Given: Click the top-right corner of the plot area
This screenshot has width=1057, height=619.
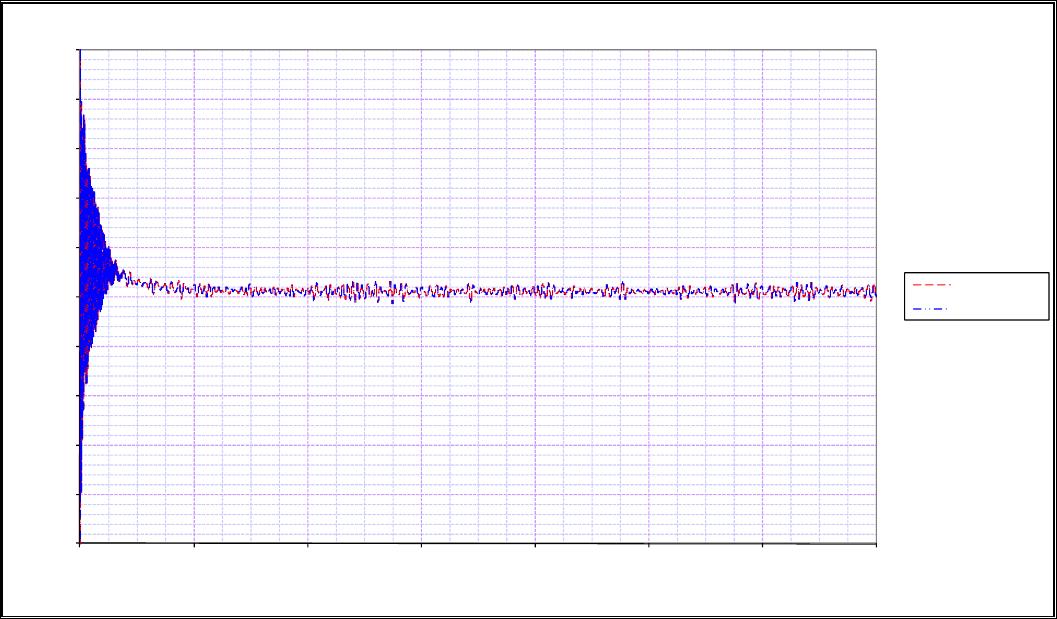Looking at the screenshot, I should tap(876, 49).
